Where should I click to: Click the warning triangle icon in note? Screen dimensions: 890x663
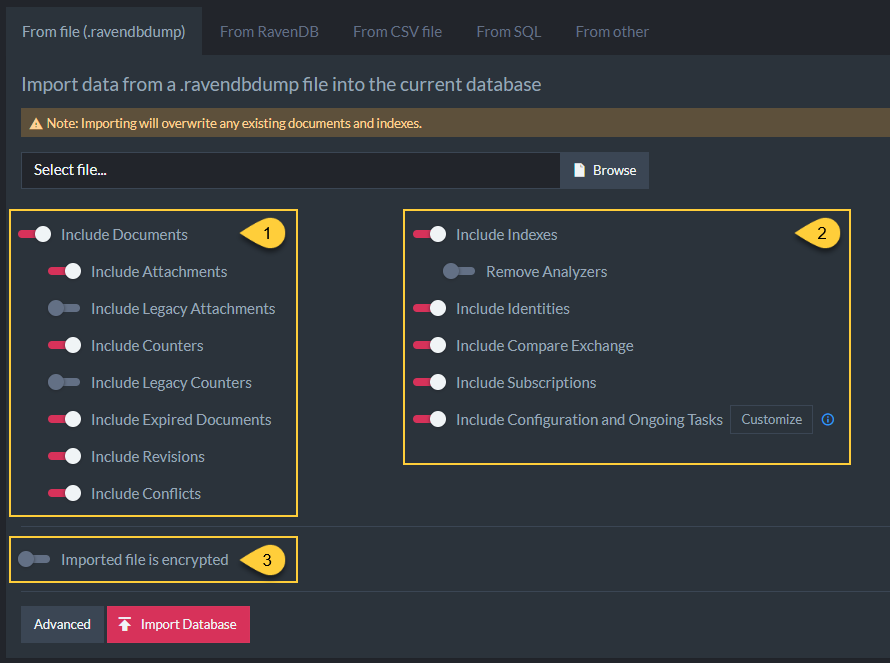click(x=36, y=123)
